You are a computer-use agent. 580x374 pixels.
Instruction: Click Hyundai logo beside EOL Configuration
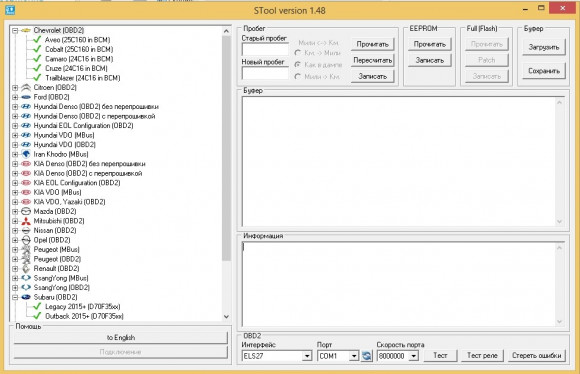click(26, 126)
